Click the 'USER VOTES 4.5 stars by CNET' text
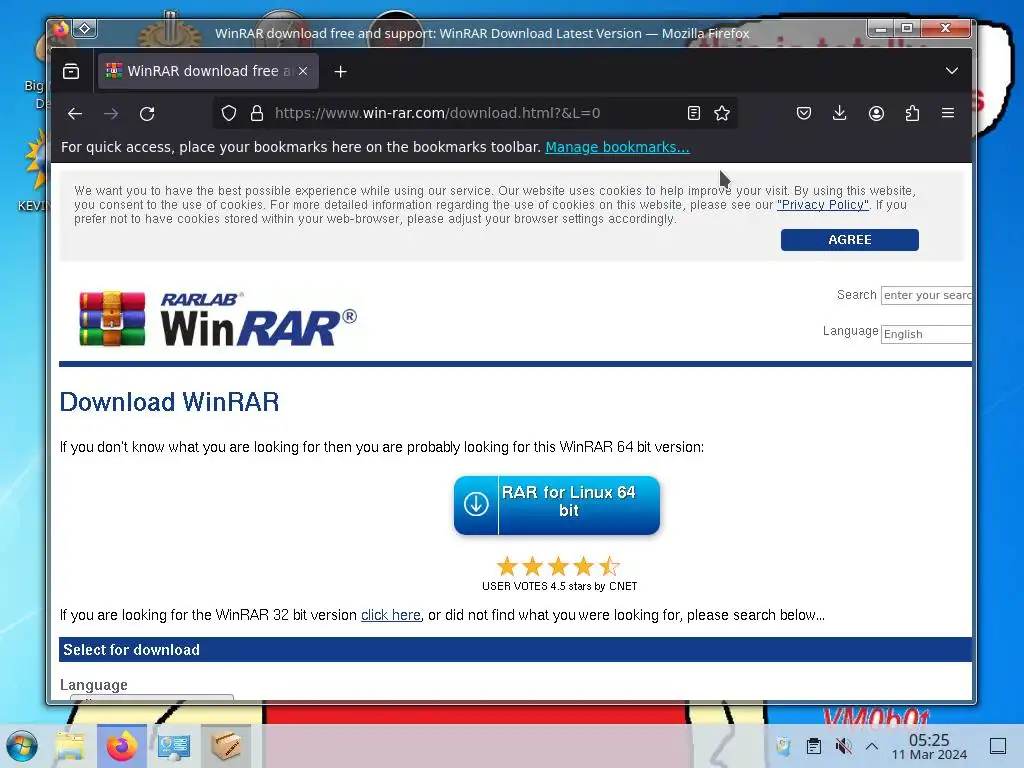 tap(560, 586)
